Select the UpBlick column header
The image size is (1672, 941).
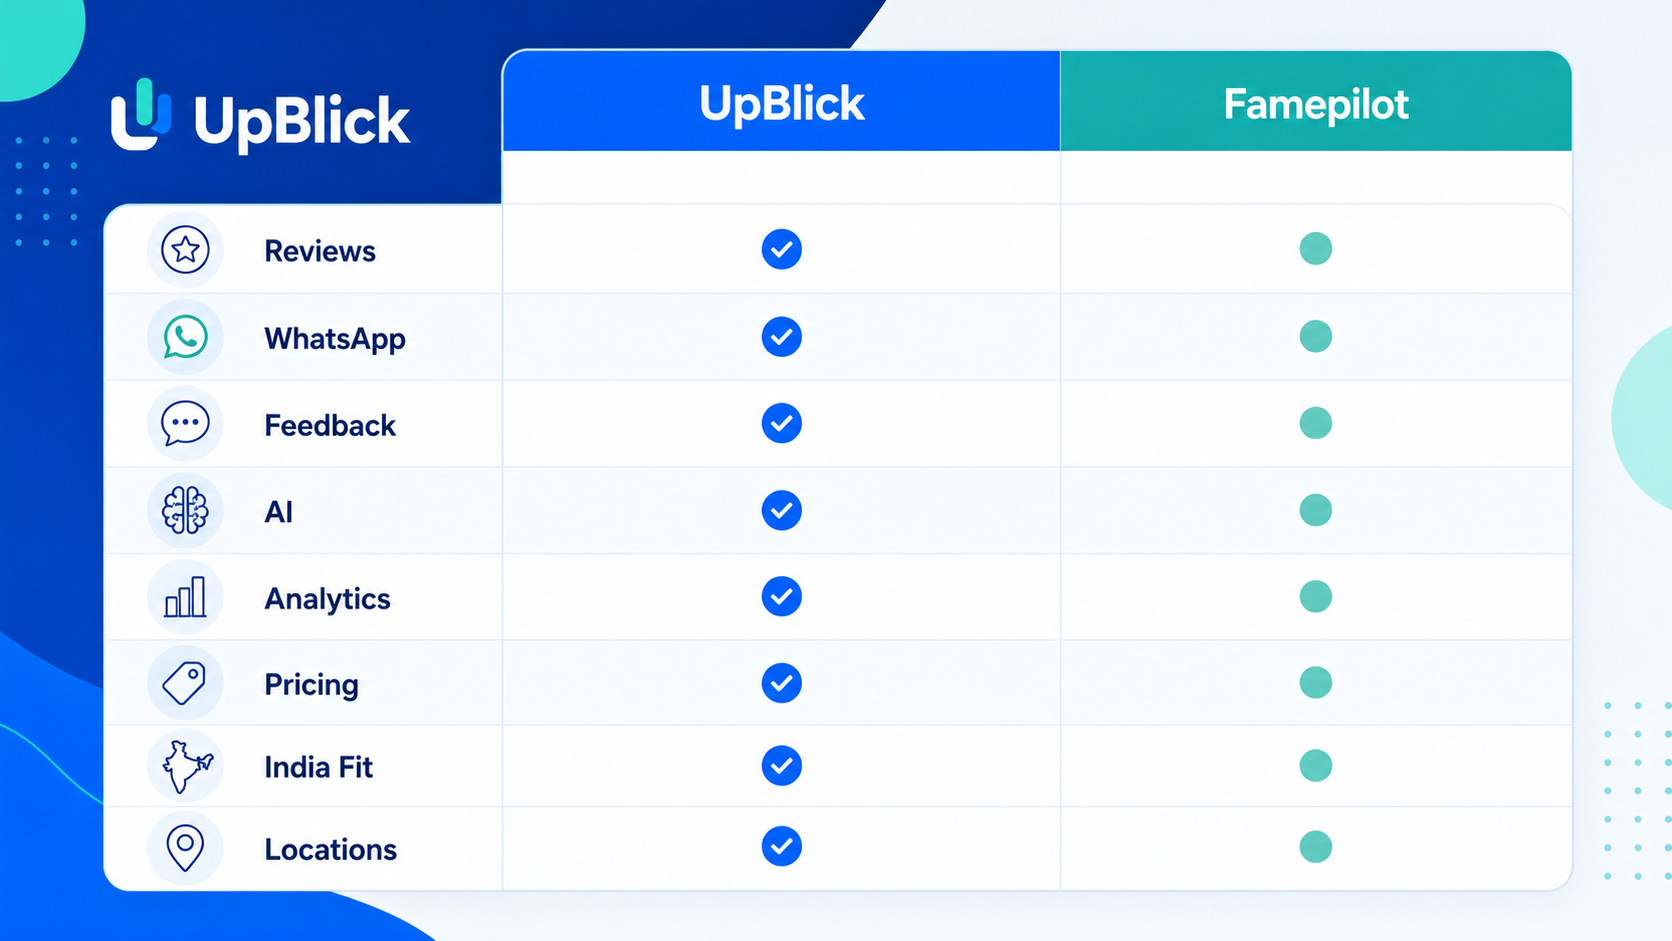781,101
